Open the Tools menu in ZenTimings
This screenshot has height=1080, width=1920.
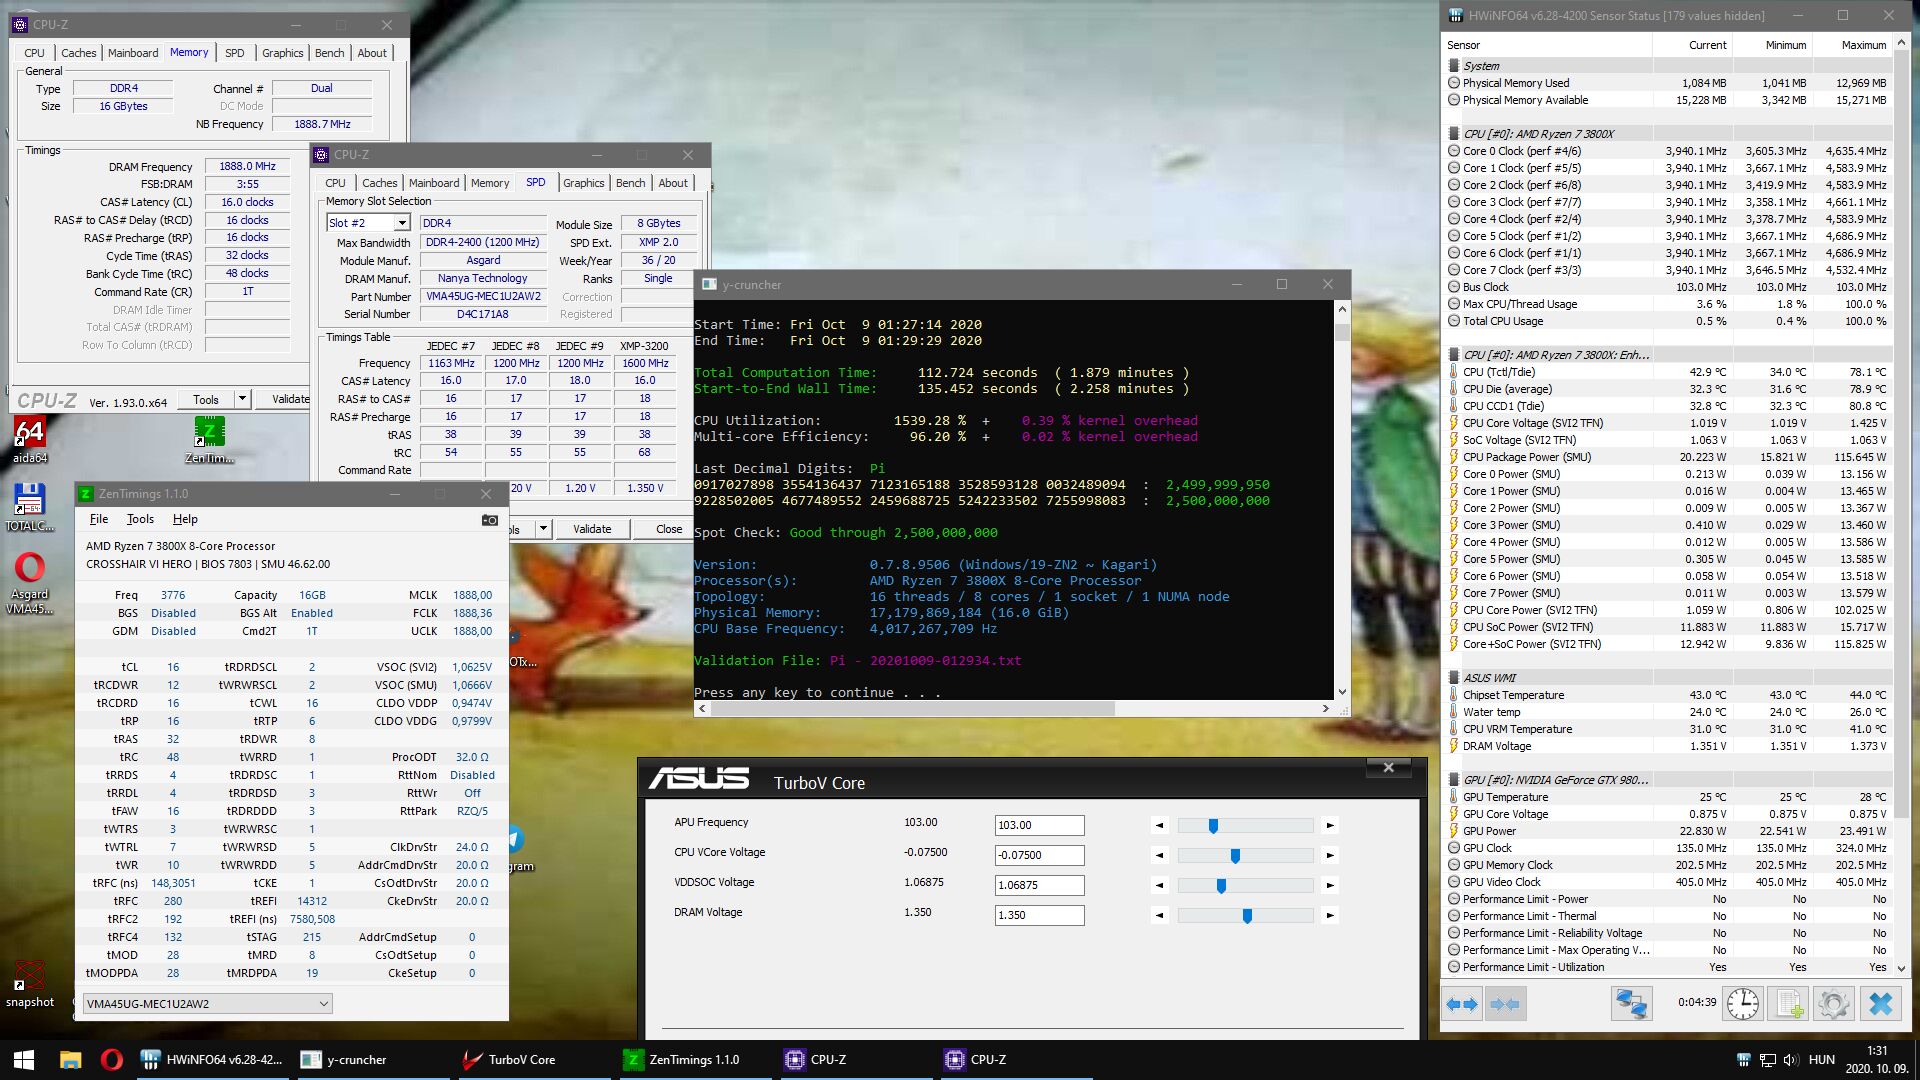click(x=140, y=519)
